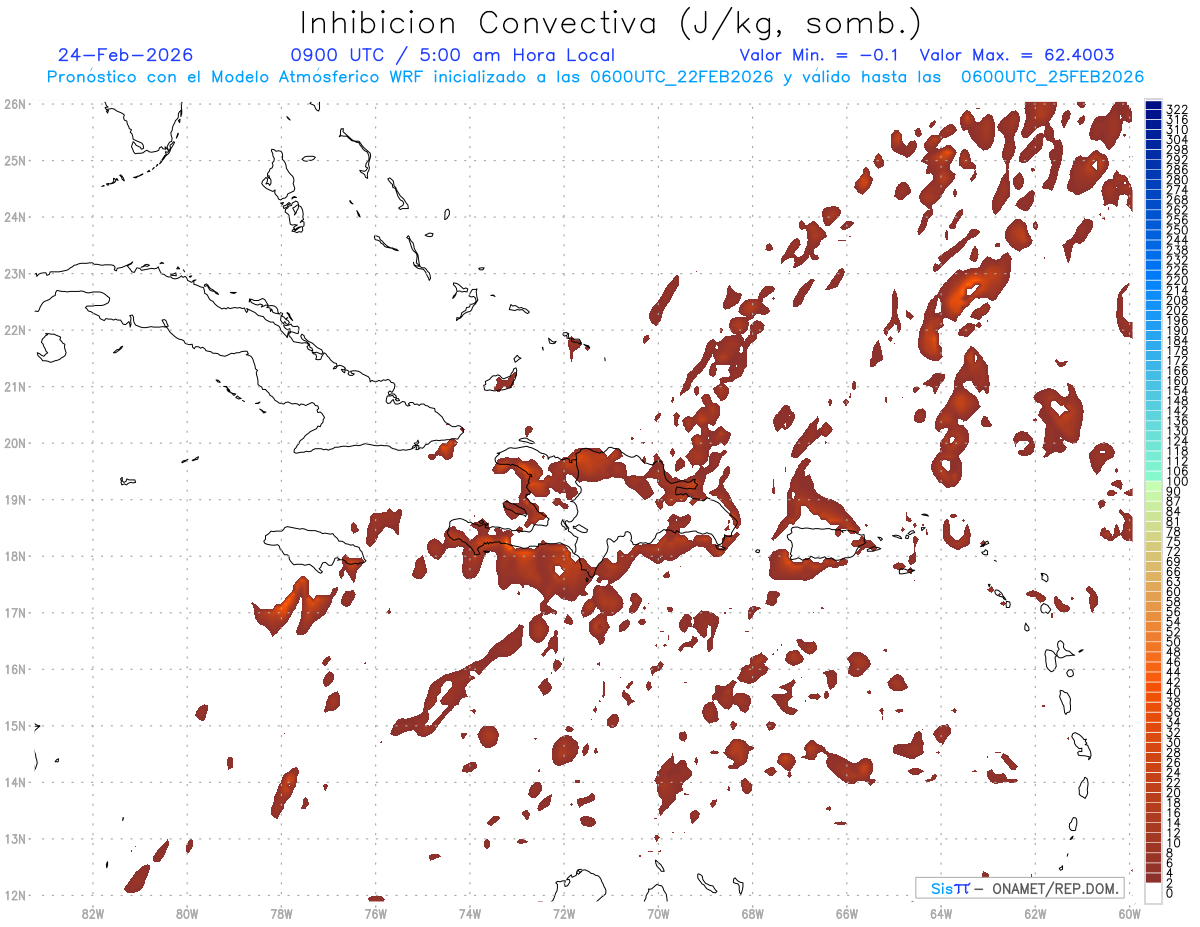The height and width of the screenshot is (927, 1200).
Task: Click the color scale label '60'
Action: (1174, 592)
